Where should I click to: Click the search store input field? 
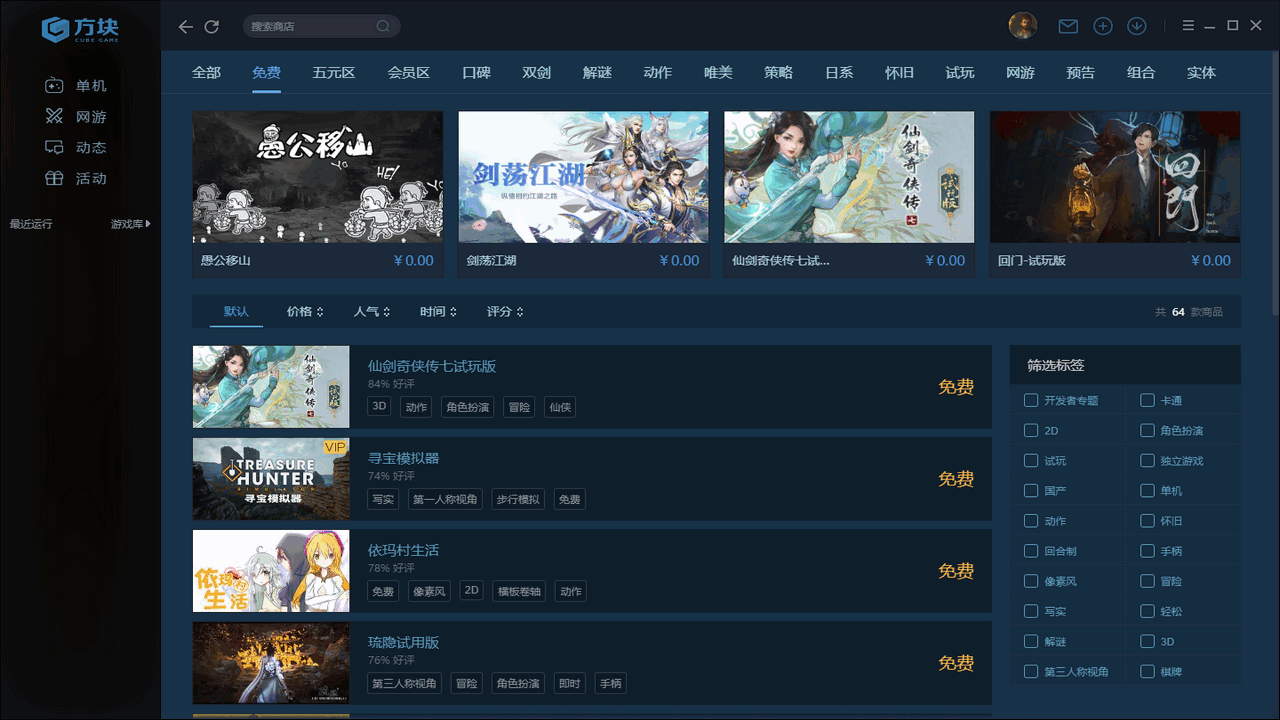[320, 25]
